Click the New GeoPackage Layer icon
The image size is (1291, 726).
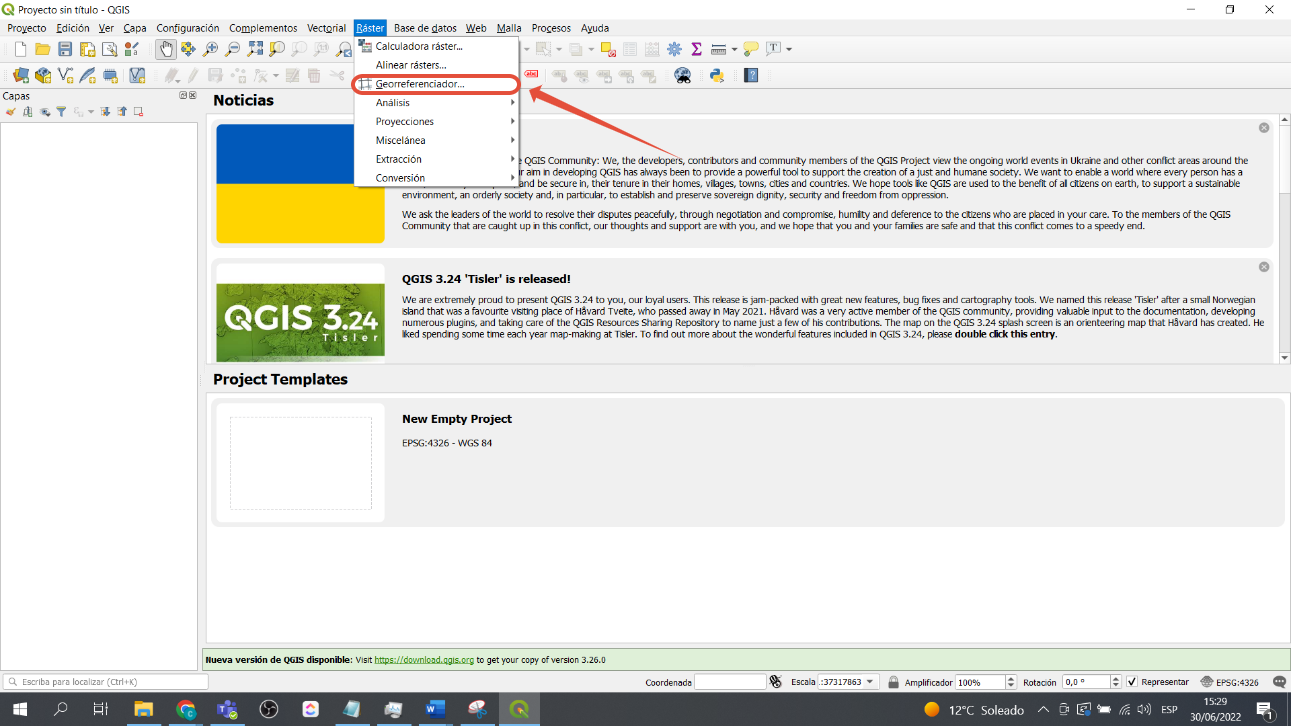click(43, 75)
